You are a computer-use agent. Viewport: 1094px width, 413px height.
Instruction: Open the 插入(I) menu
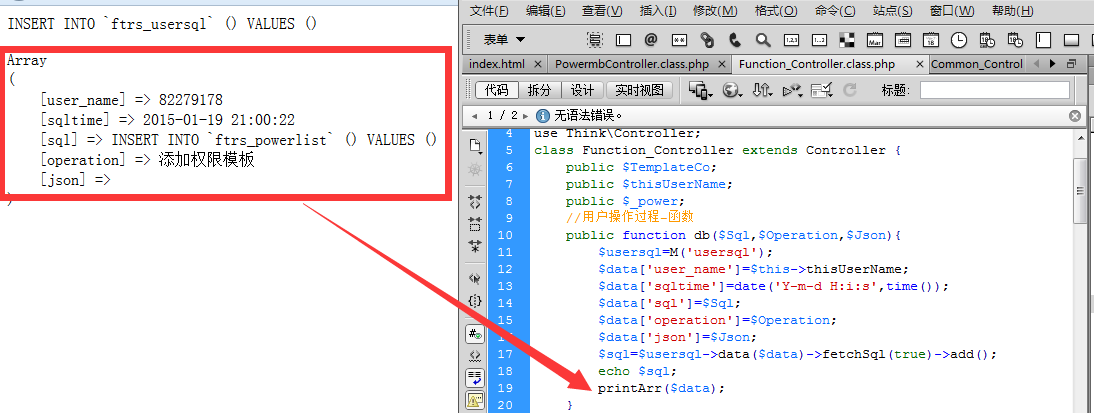click(658, 10)
